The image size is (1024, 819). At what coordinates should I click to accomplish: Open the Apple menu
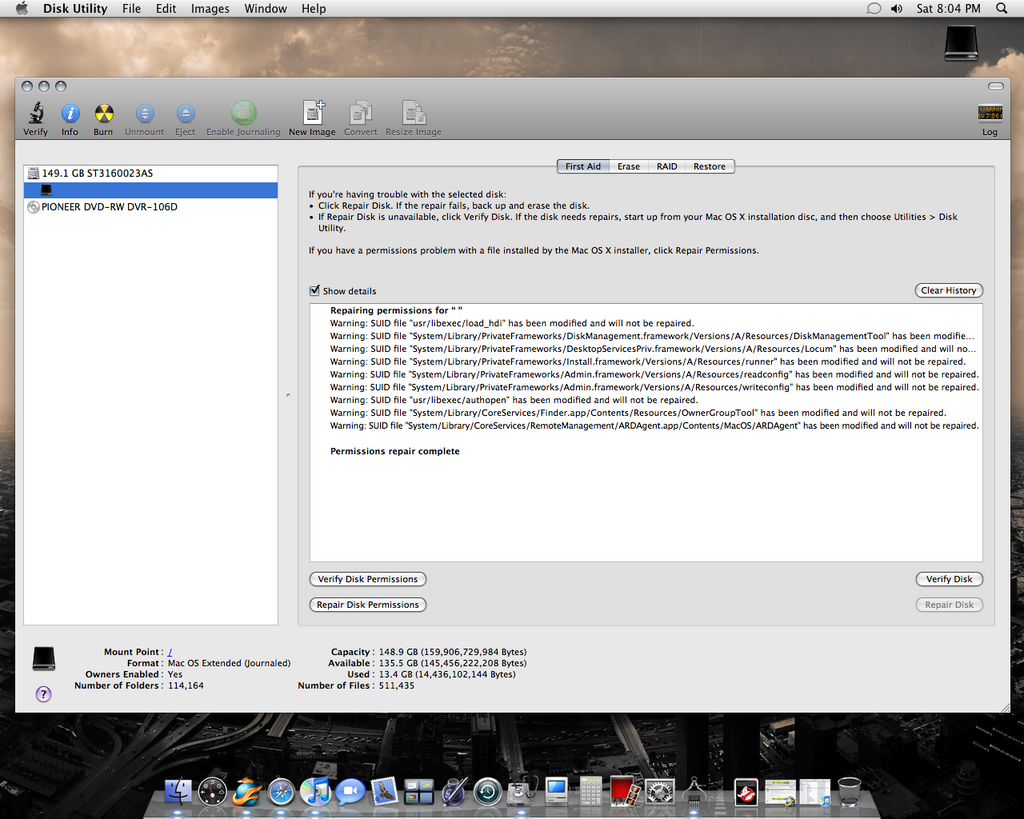22,8
